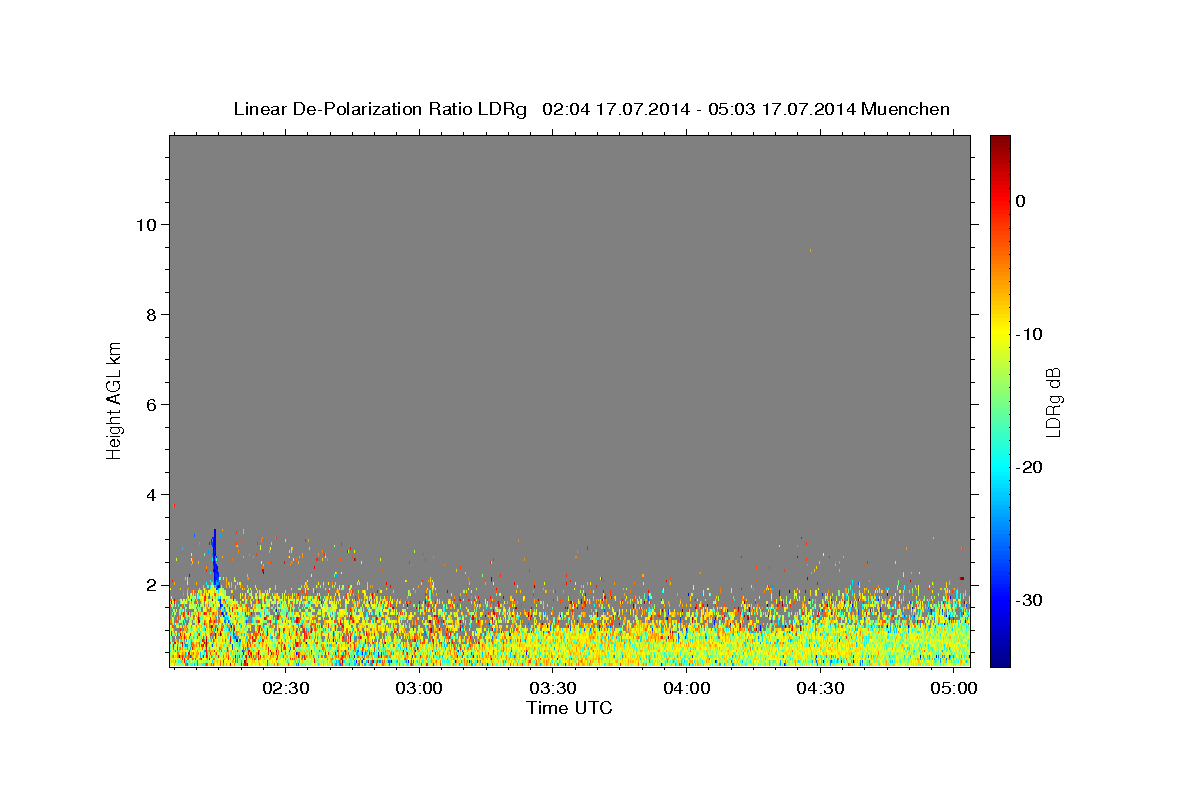
Task: Click the '05:00' time tick label
Action: (x=955, y=688)
